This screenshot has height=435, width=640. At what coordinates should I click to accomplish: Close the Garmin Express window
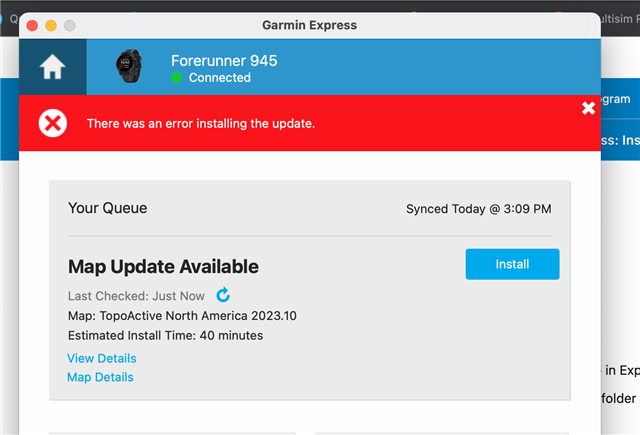coord(32,26)
